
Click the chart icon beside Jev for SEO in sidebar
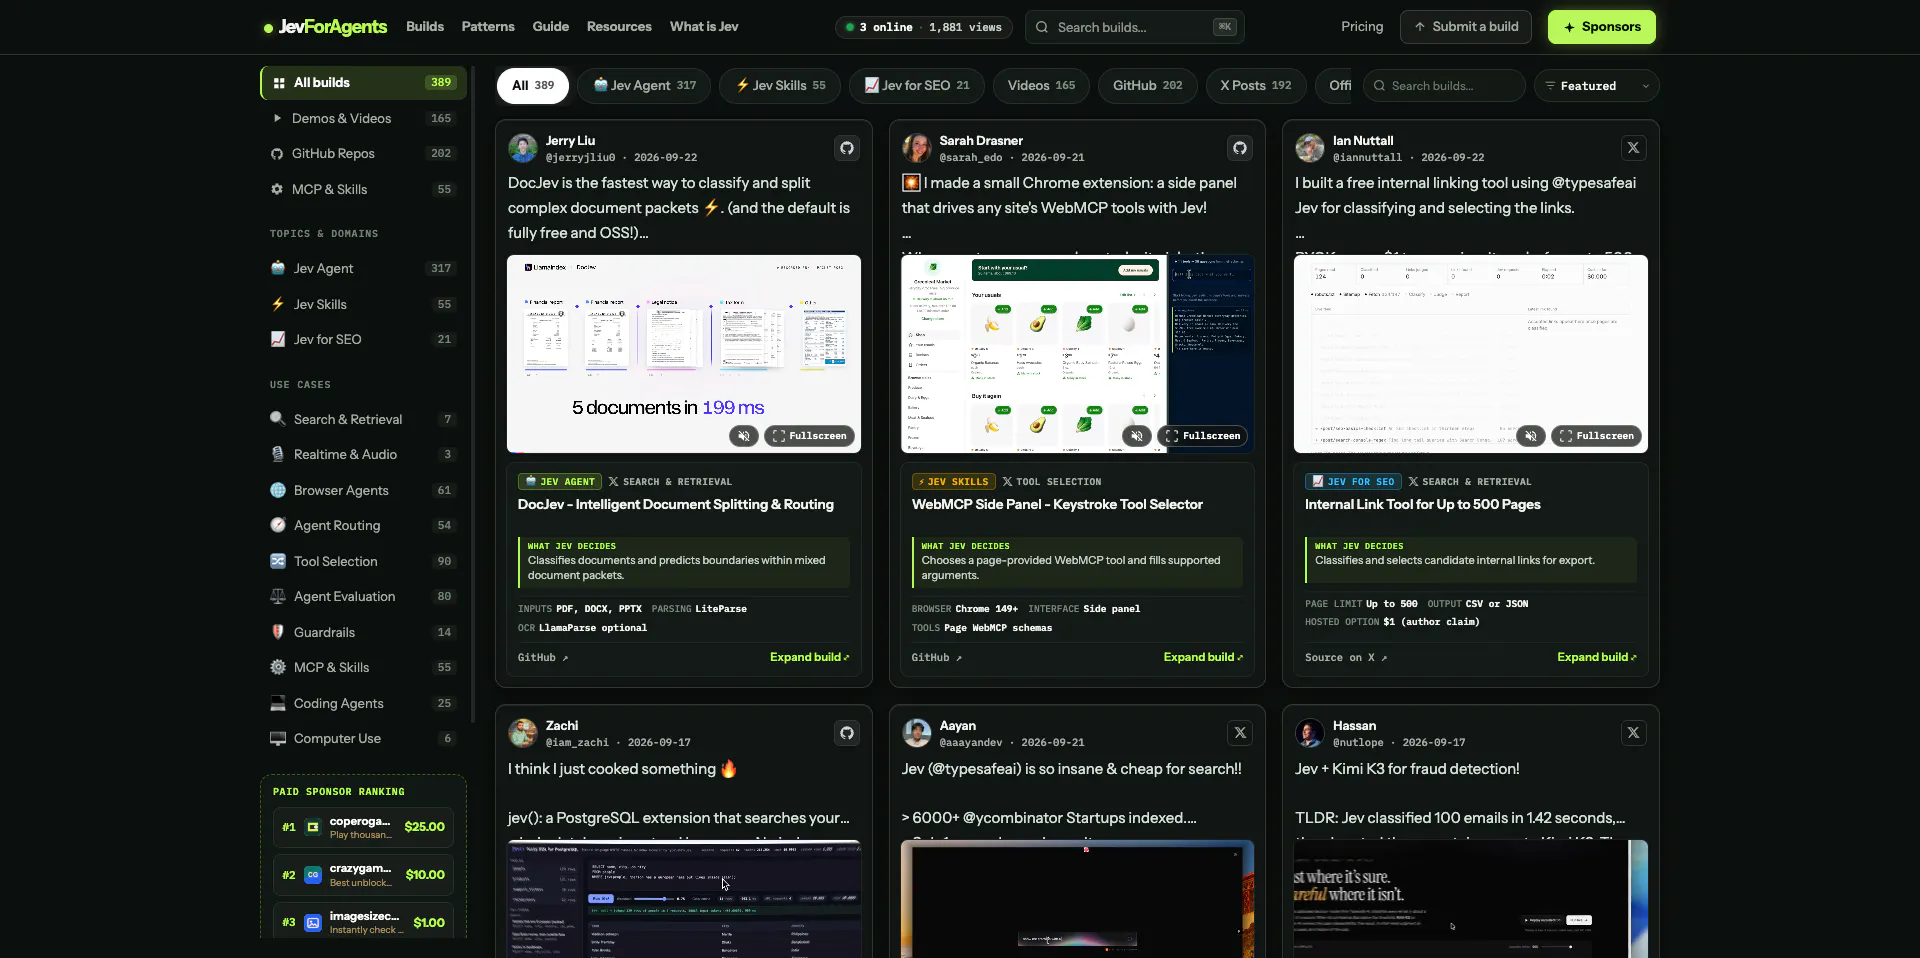coord(278,339)
